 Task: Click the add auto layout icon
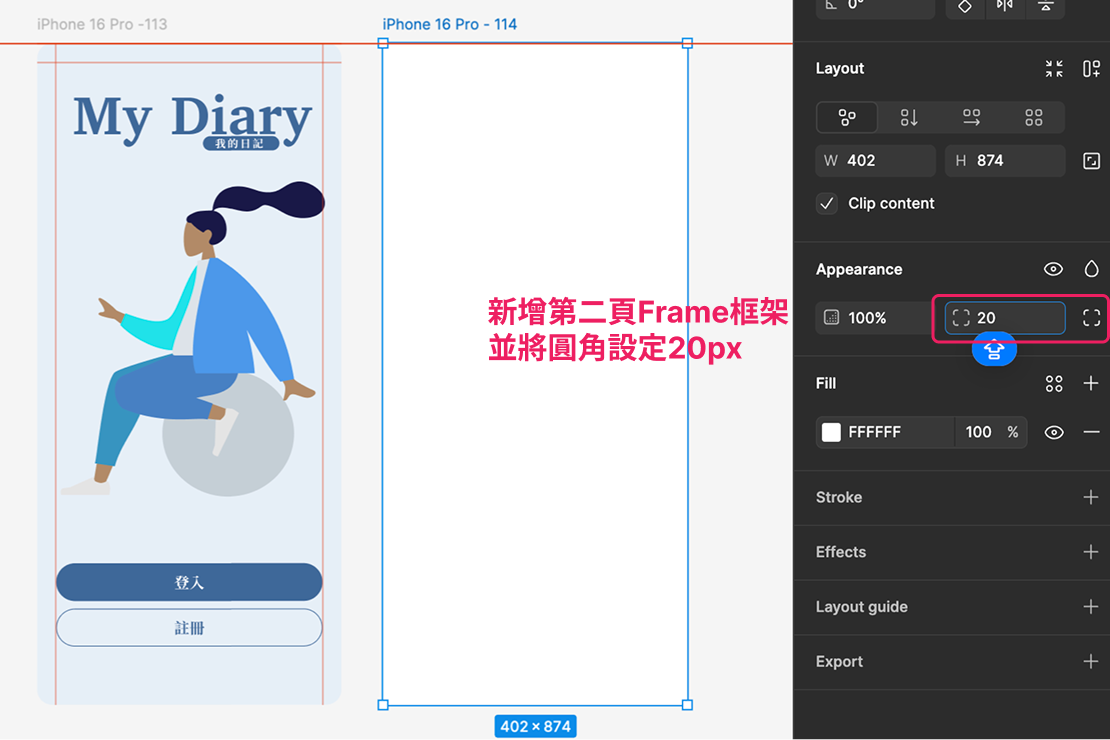1091,69
